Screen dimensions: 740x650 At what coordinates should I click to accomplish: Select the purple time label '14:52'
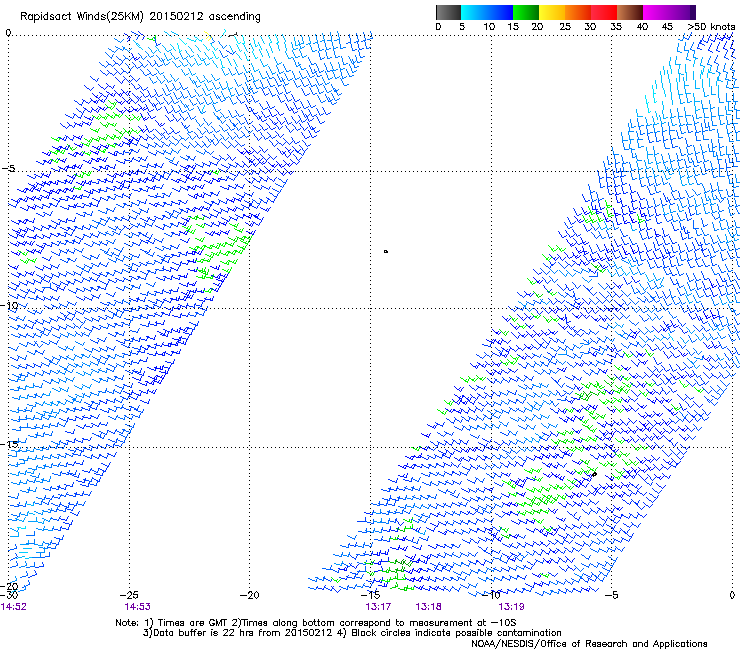click(14, 607)
